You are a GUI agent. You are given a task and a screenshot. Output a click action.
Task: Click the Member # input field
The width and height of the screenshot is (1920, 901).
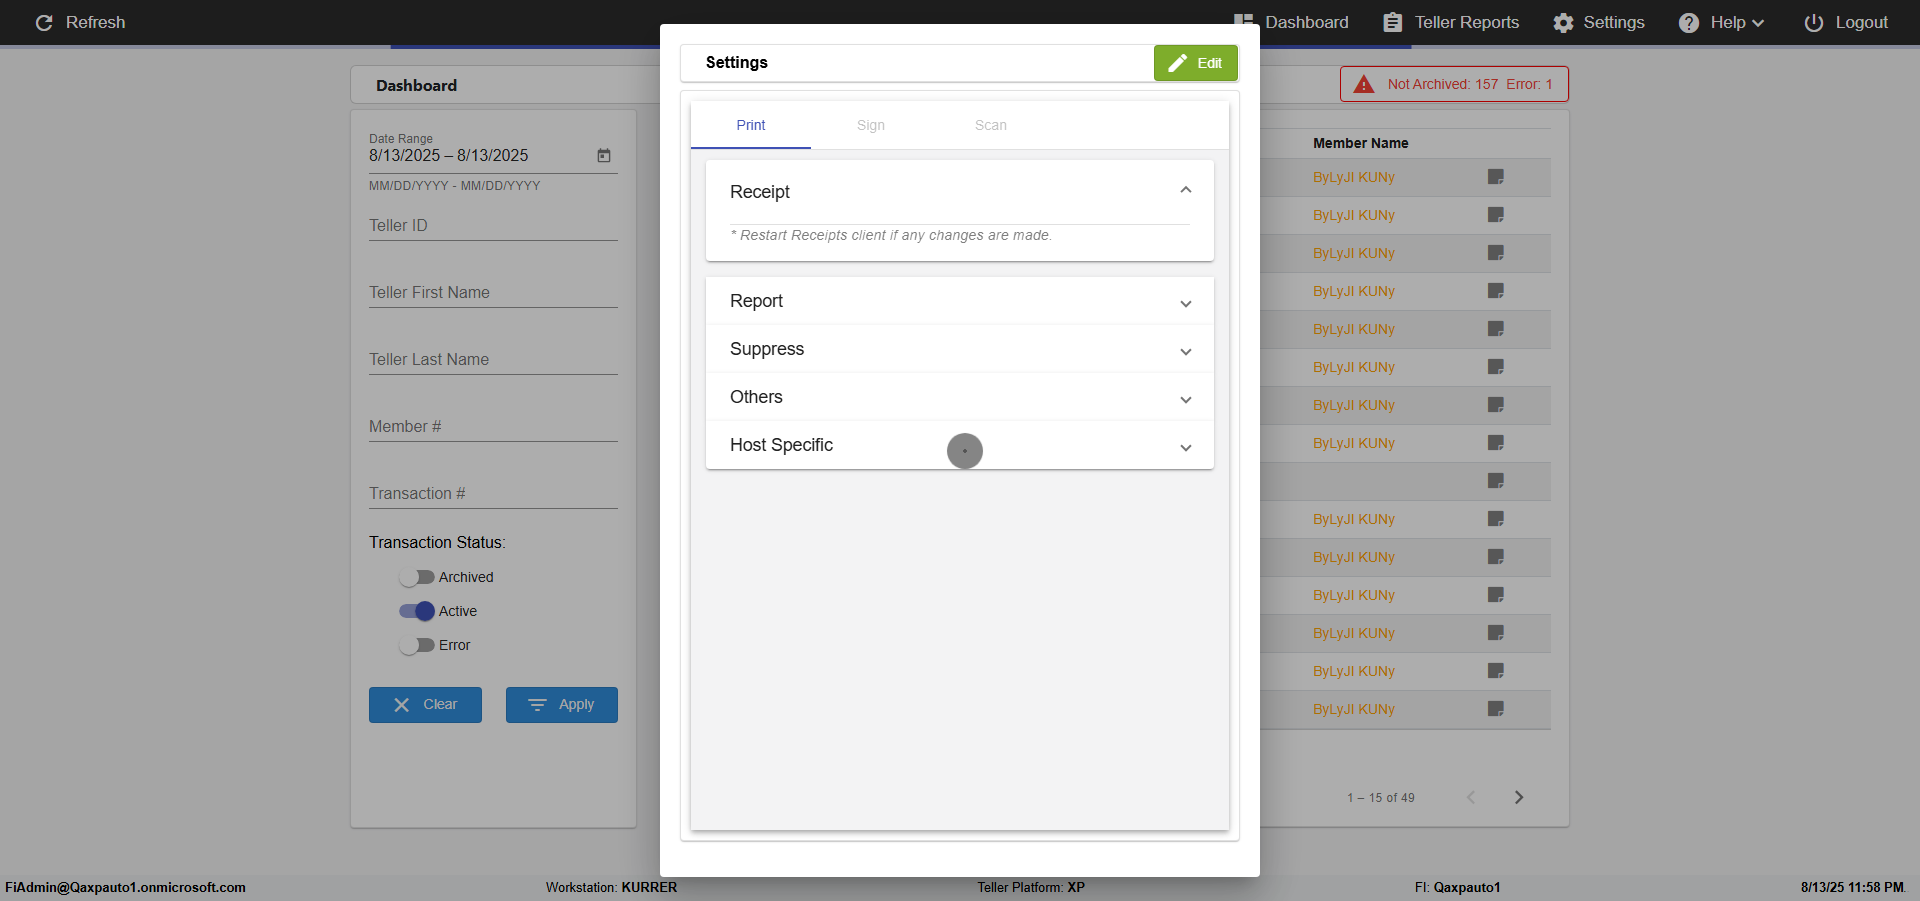click(493, 427)
